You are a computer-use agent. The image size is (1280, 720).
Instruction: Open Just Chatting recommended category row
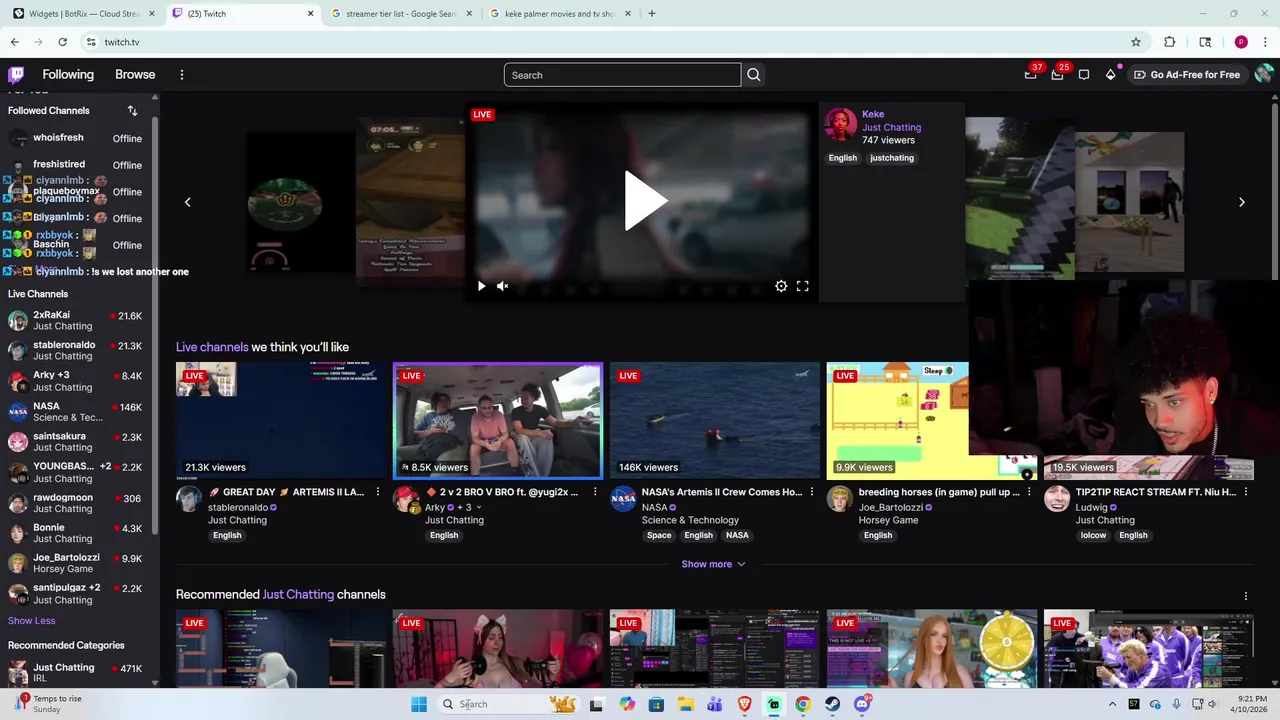click(x=76, y=672)
